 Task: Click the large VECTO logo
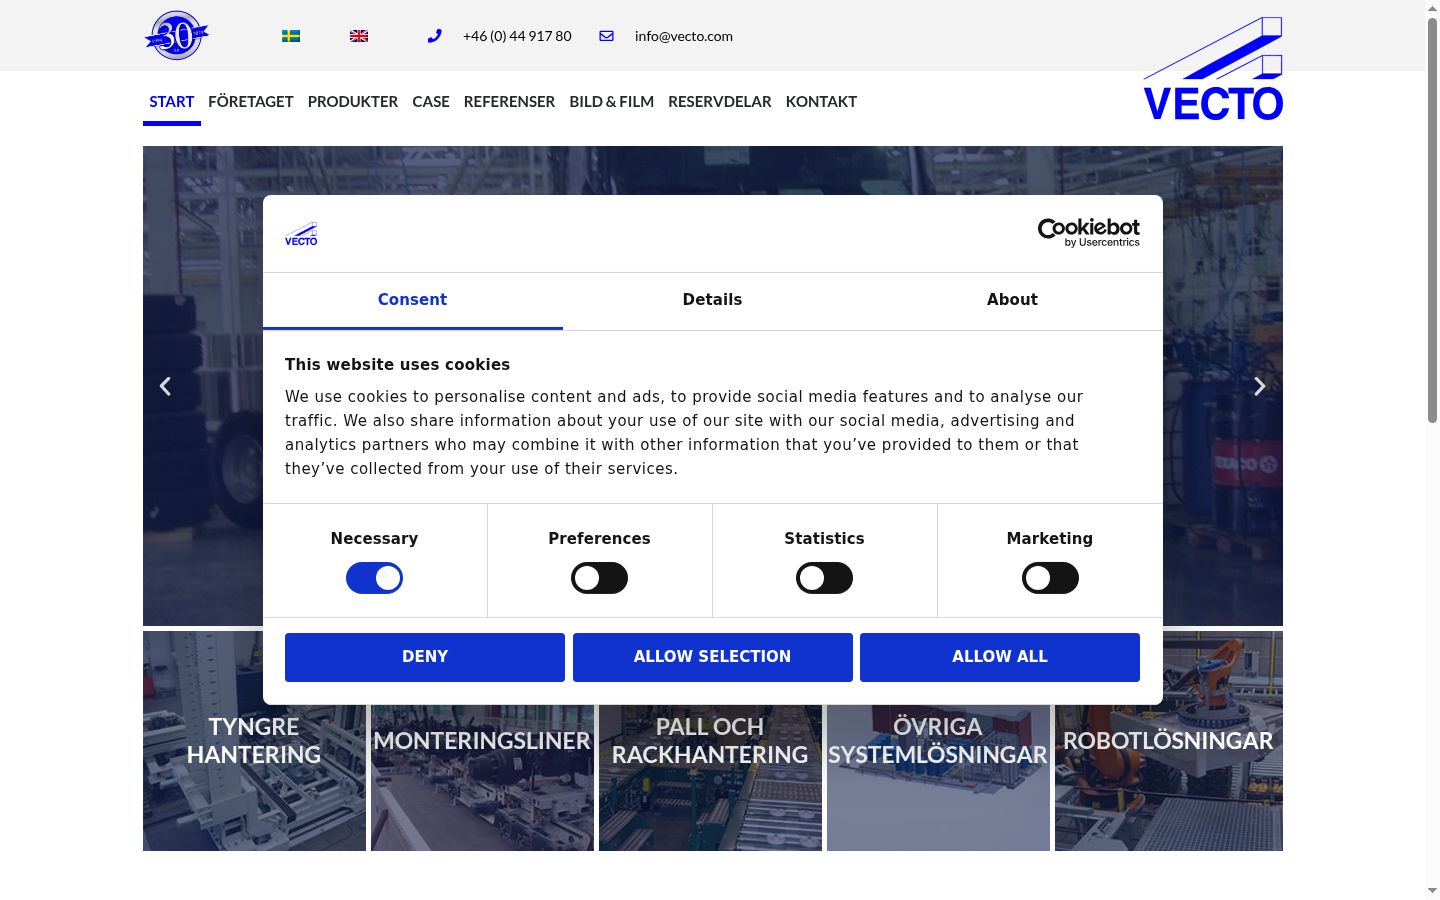point(1213,69)
